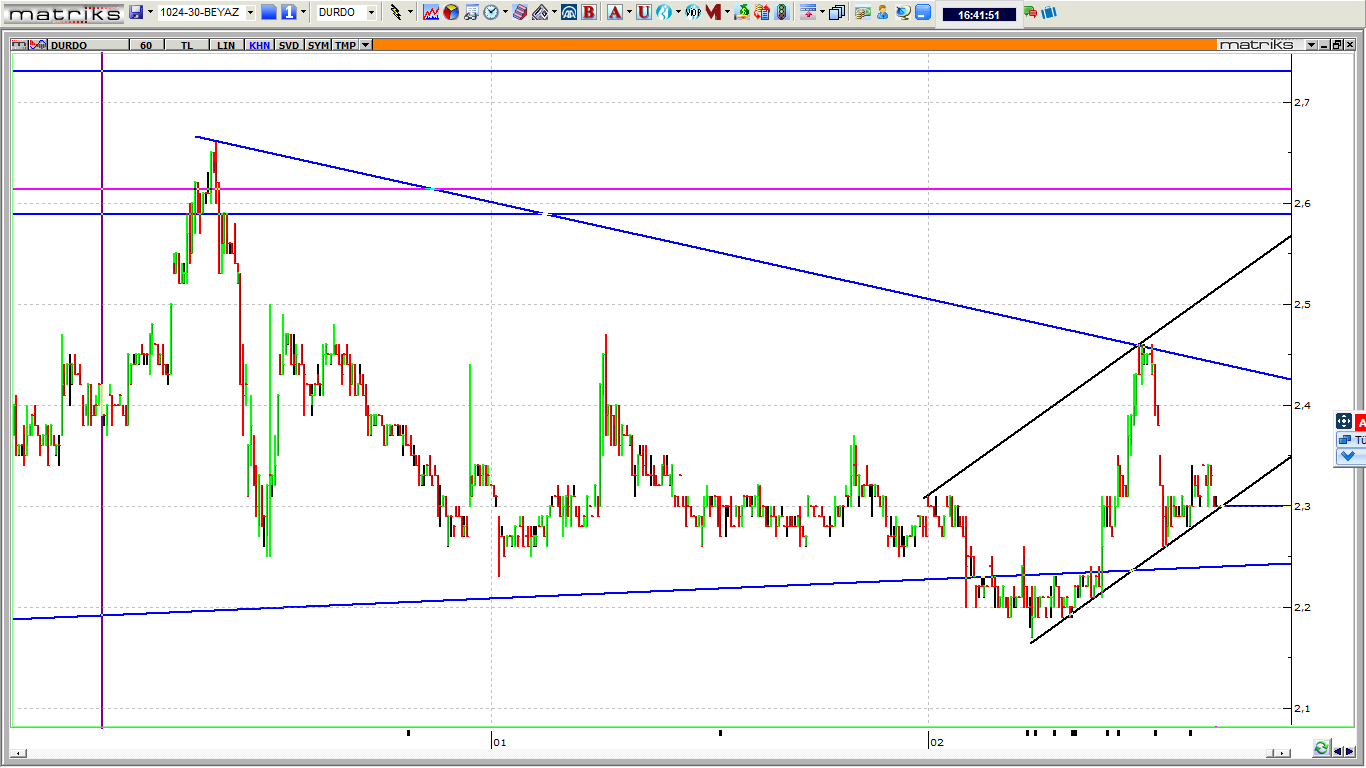Toggle the KHN option in chart header

(259, 45)
